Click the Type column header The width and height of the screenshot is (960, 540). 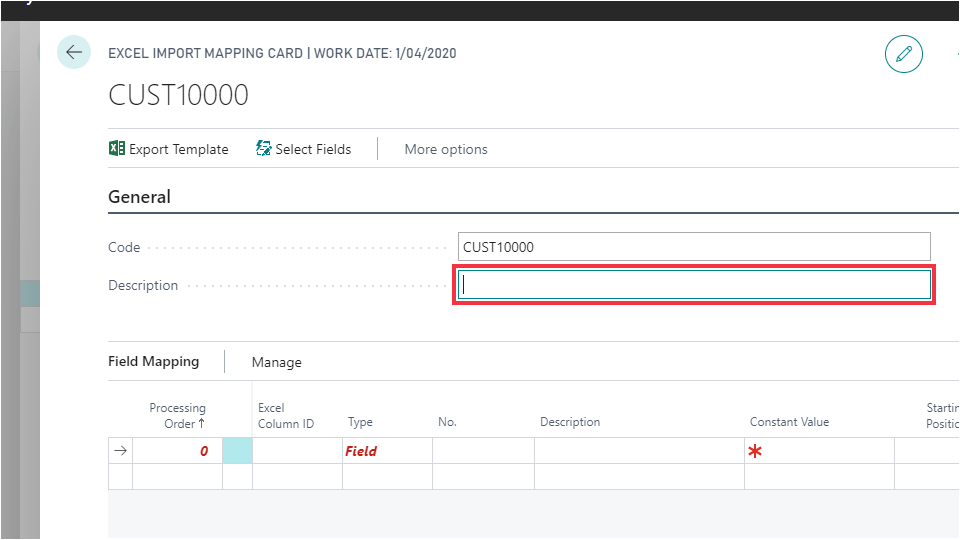(x=360, y=422)
